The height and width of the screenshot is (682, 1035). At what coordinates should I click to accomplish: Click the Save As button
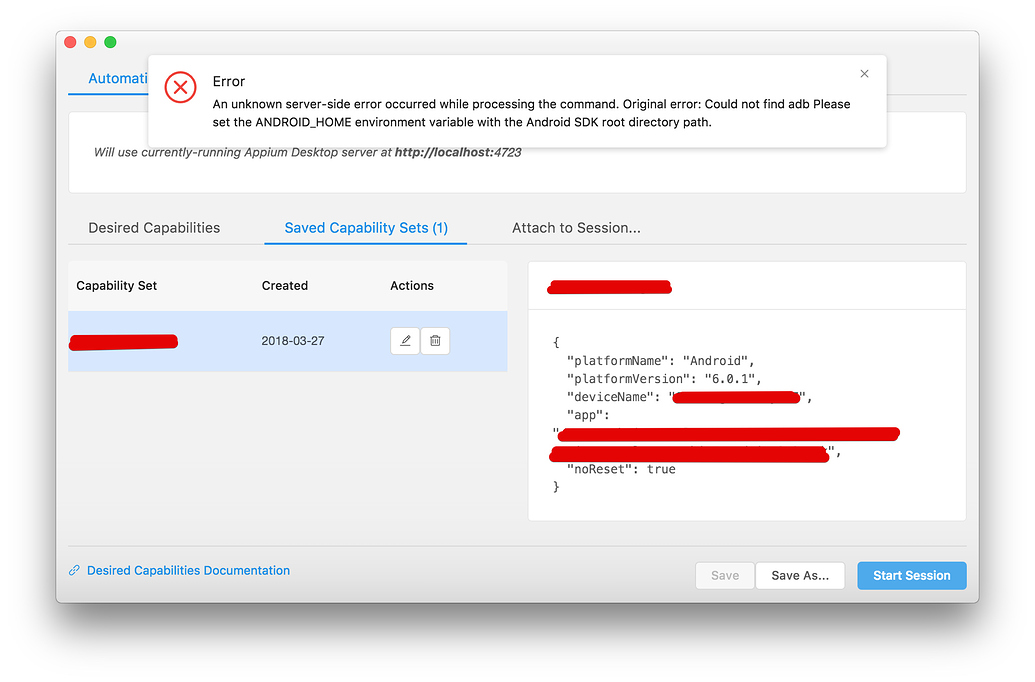[x=800, y=575]
